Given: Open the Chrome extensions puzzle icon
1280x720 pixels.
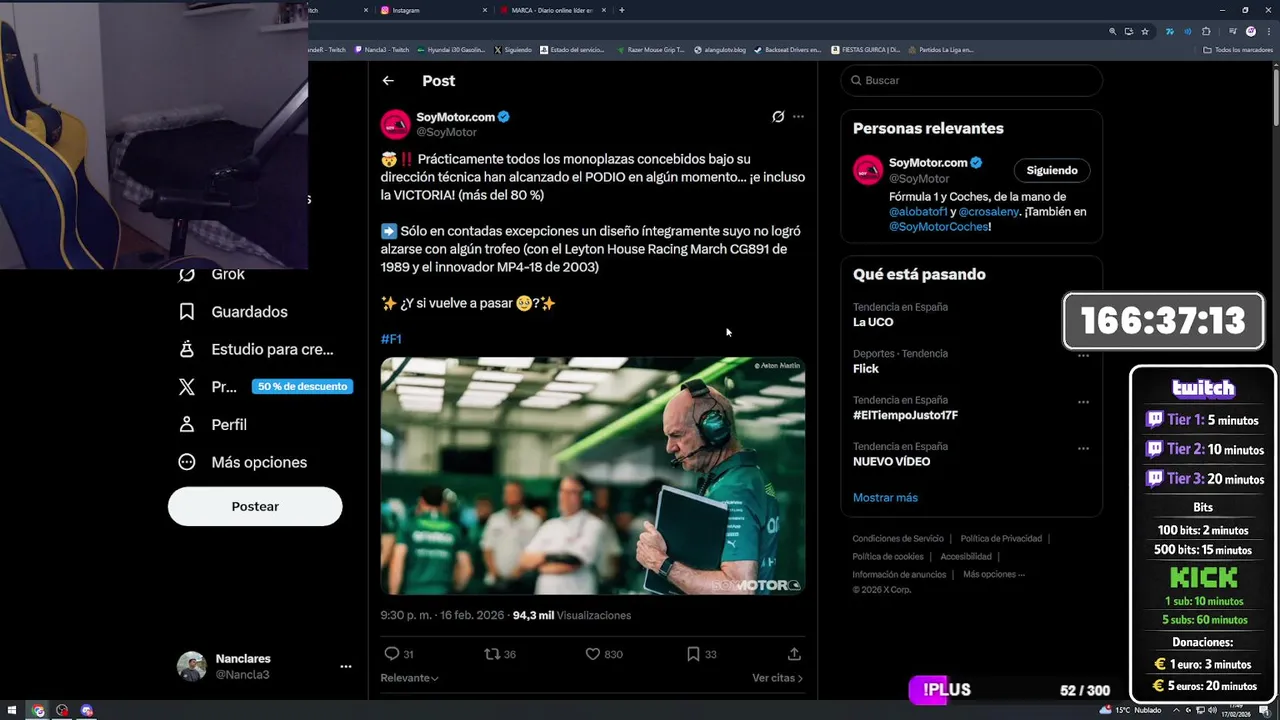Looking at the screenshot, I should pyautogui.click(x=1206, y=31).
